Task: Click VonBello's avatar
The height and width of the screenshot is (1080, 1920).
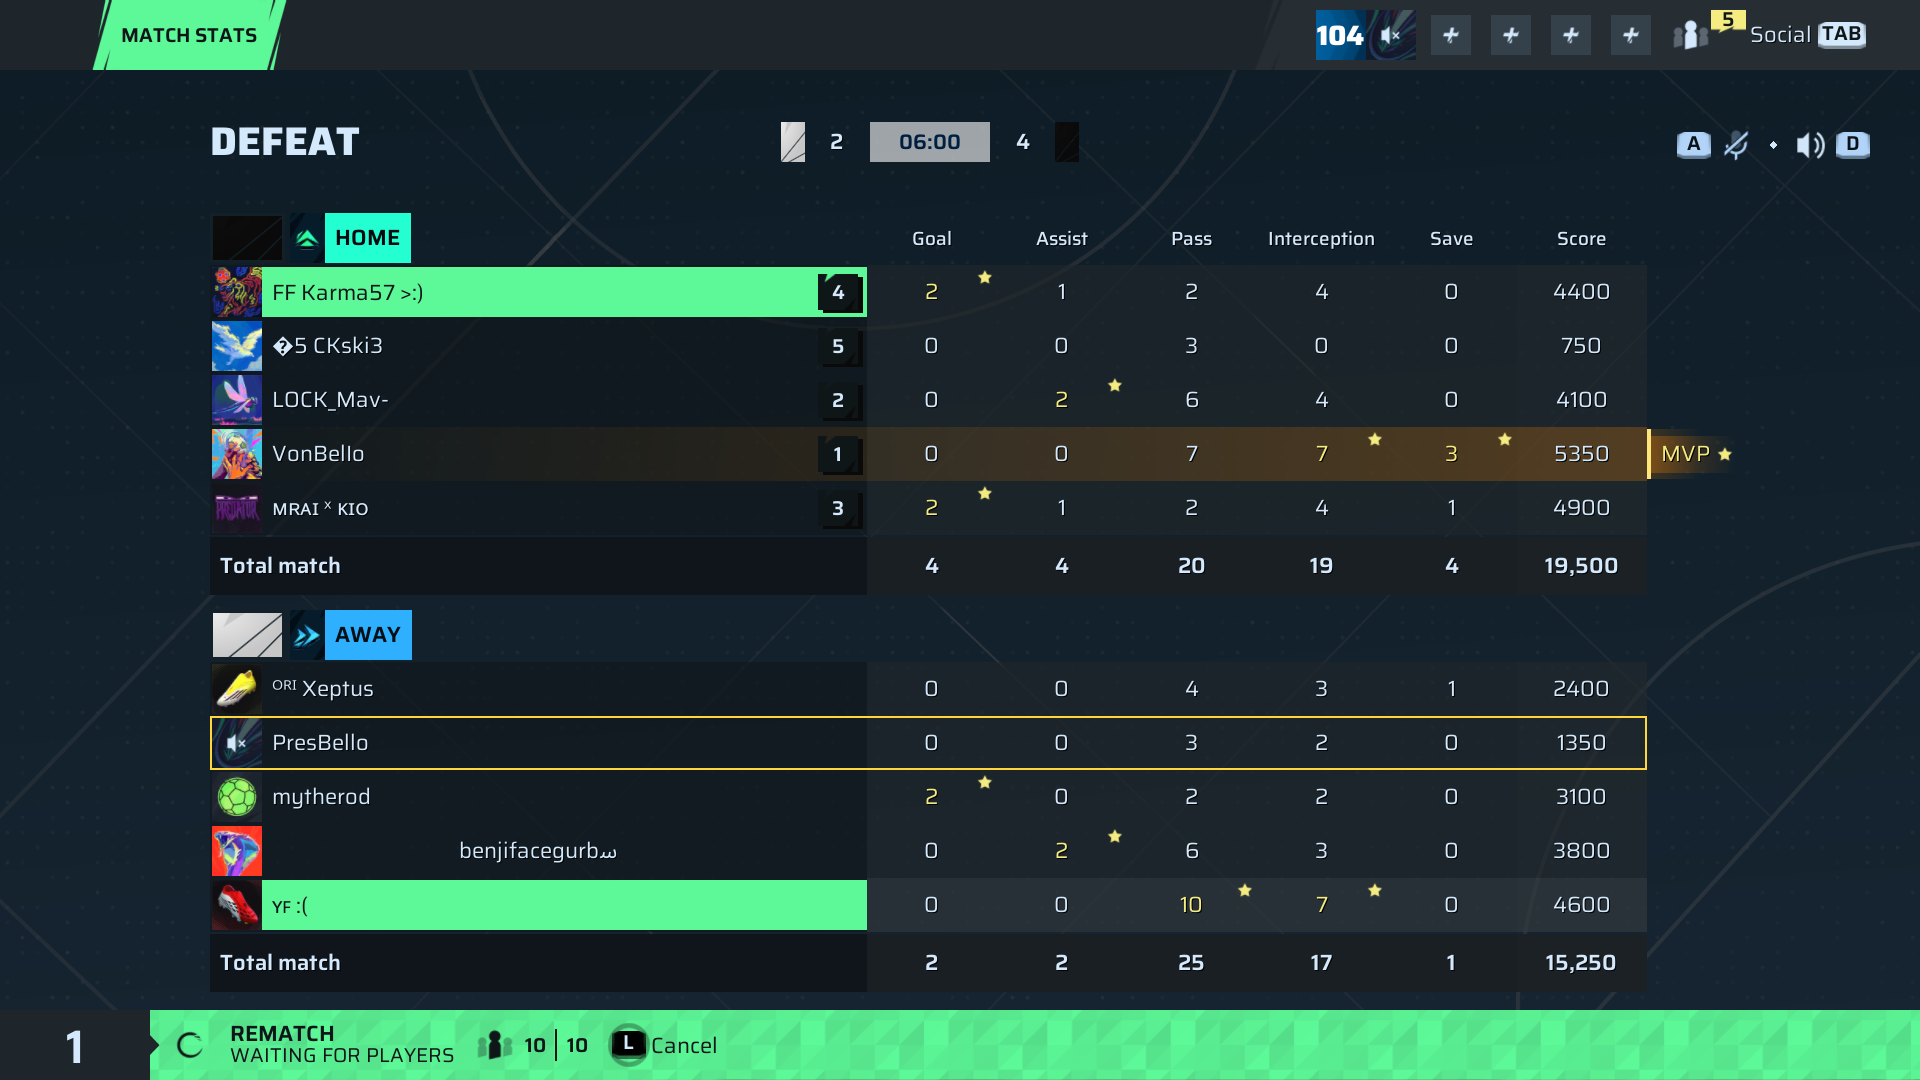Action: pyautogui.click(x=237, y=454)
